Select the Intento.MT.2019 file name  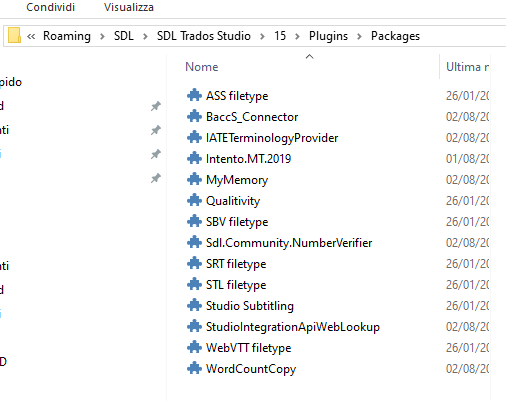pyautogui.click(x=248, y=159)
